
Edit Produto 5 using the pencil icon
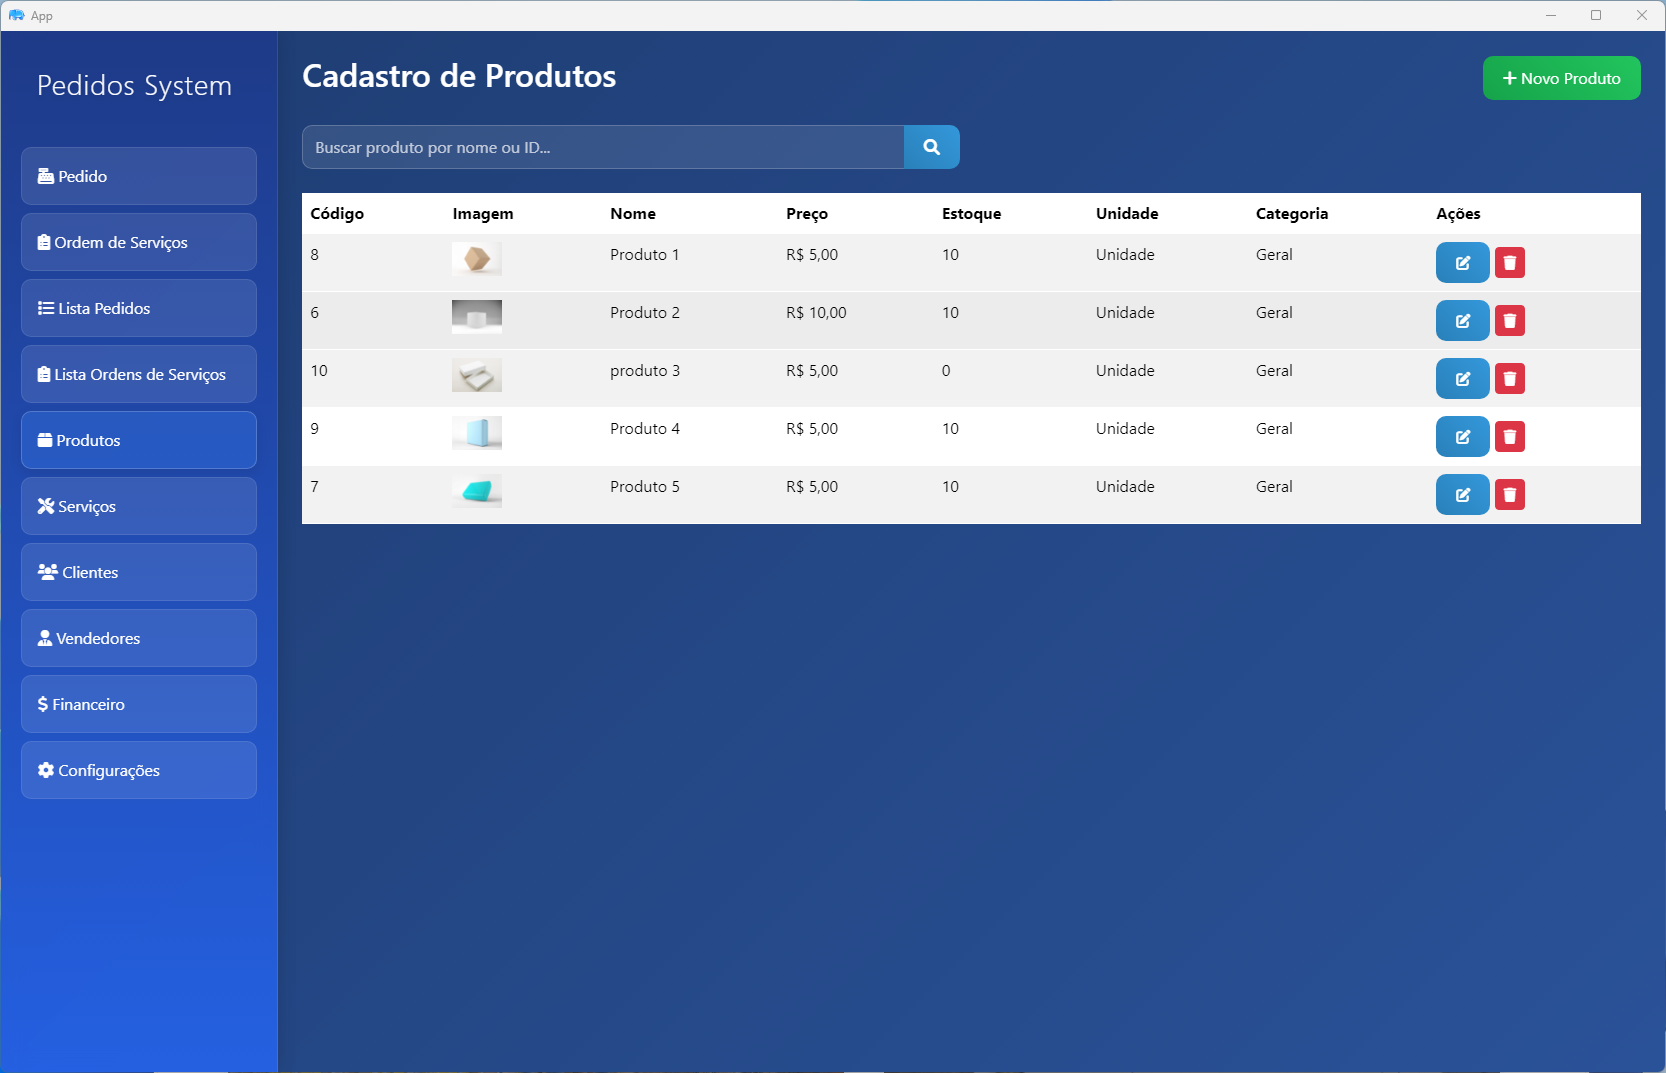point(1462,495)
